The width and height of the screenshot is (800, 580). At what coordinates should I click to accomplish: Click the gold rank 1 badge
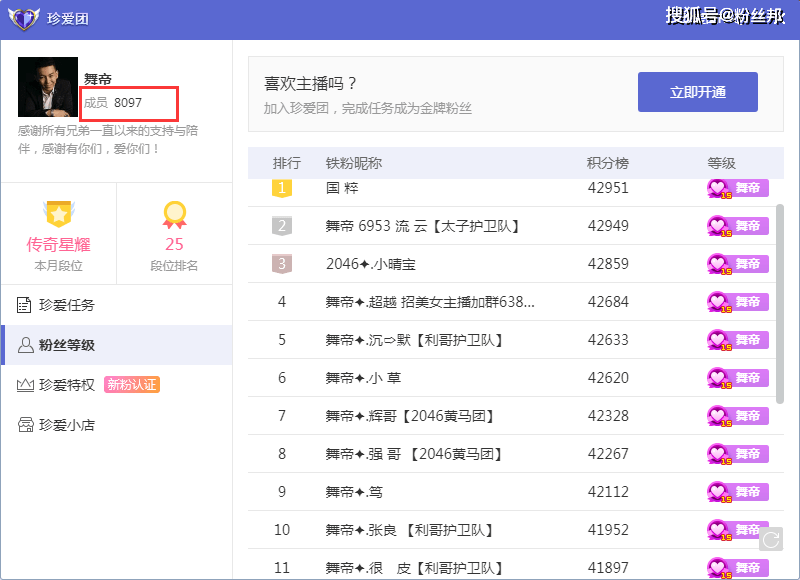[282, 188]
